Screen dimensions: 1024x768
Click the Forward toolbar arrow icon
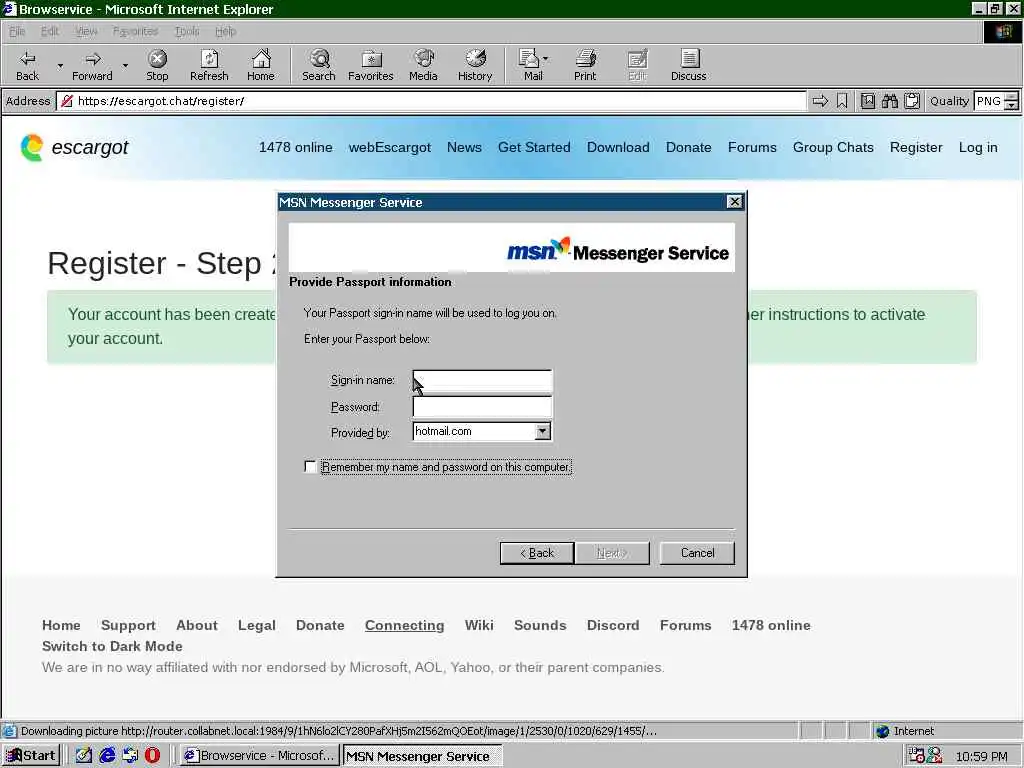pos(93,59)
